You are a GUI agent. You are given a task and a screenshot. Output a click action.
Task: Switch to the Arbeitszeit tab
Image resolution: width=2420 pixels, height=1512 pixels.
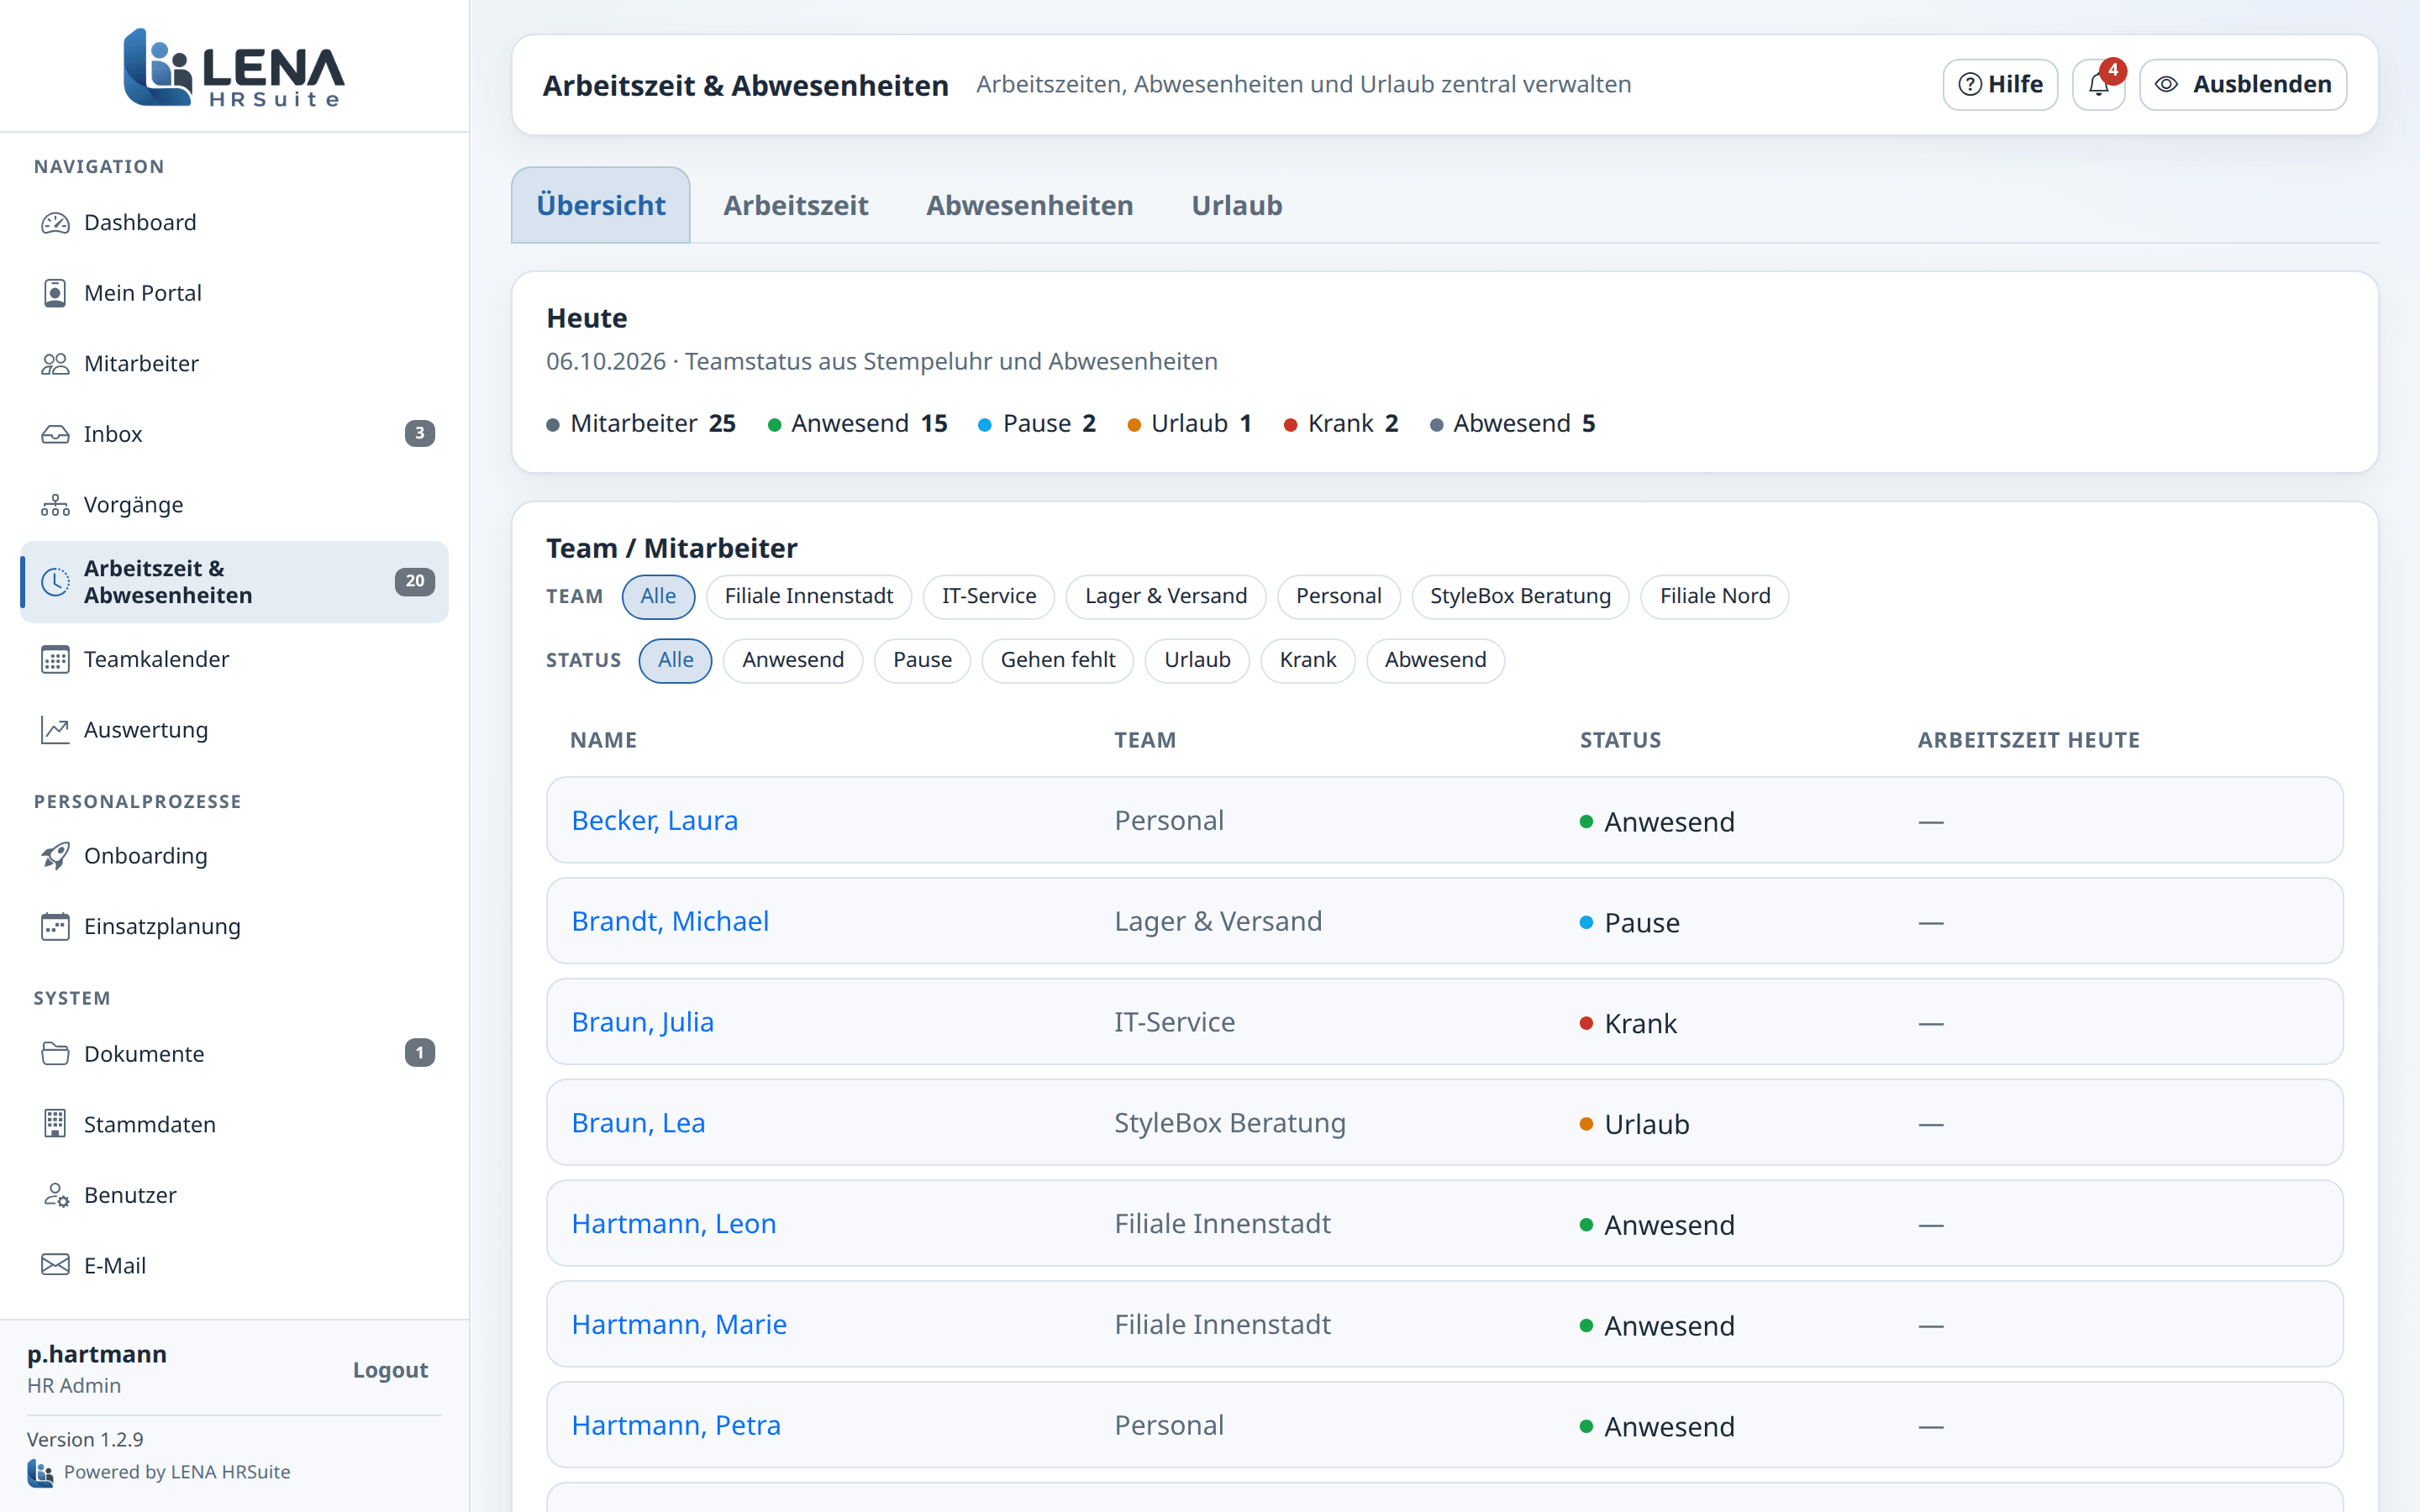point(795,205)
